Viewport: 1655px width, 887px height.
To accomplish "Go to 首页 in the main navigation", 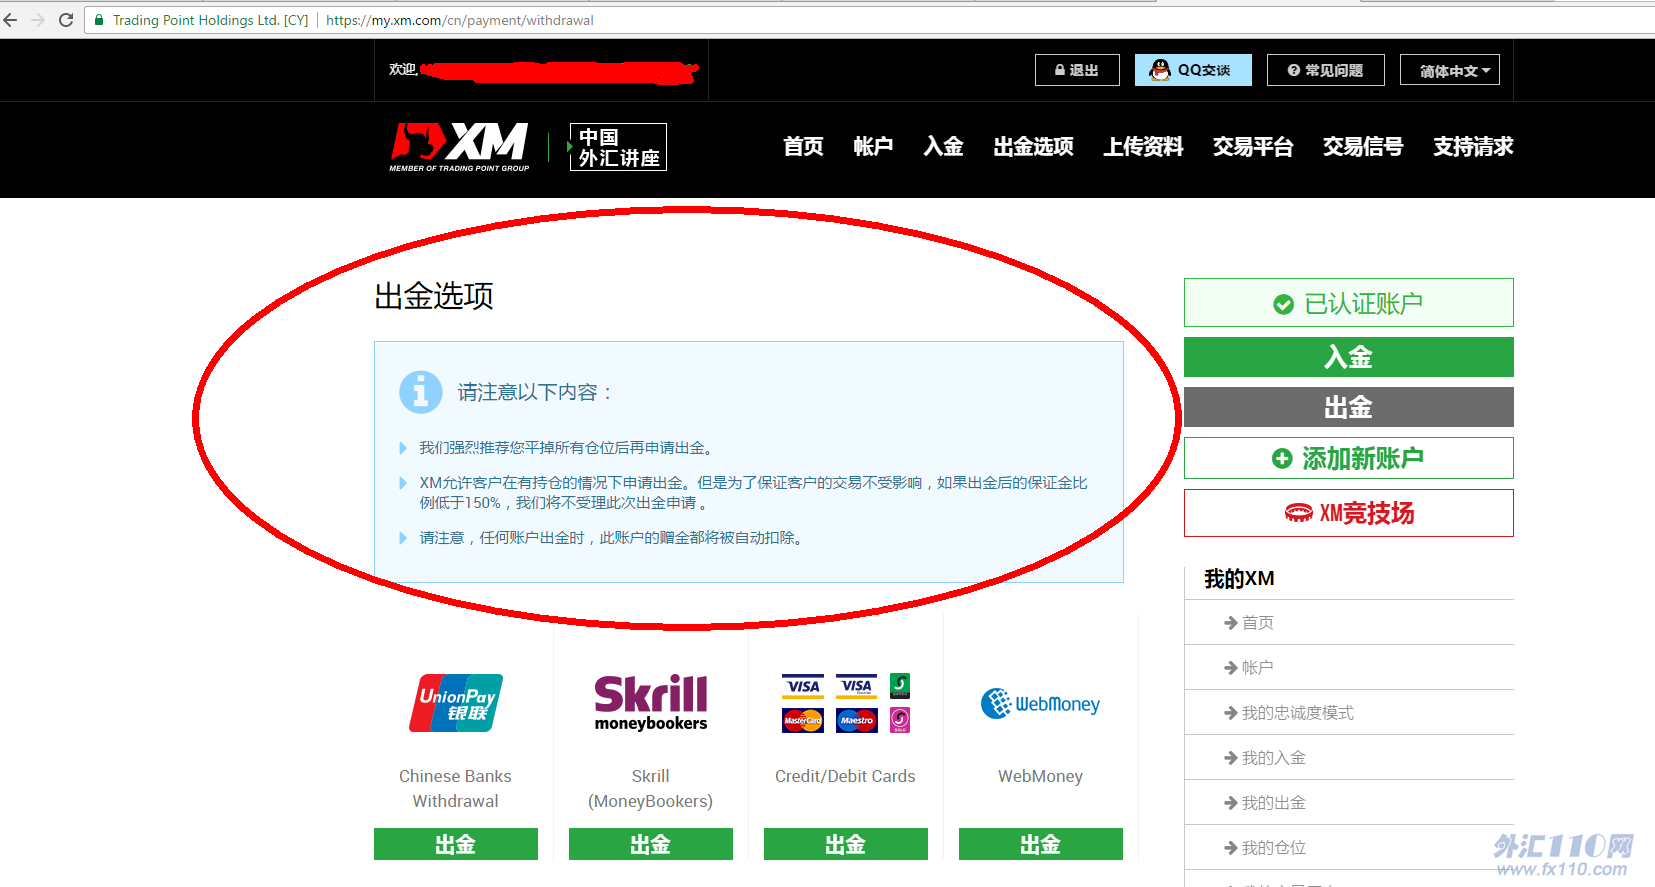I will pyautogui.click(x=803, y=147).
